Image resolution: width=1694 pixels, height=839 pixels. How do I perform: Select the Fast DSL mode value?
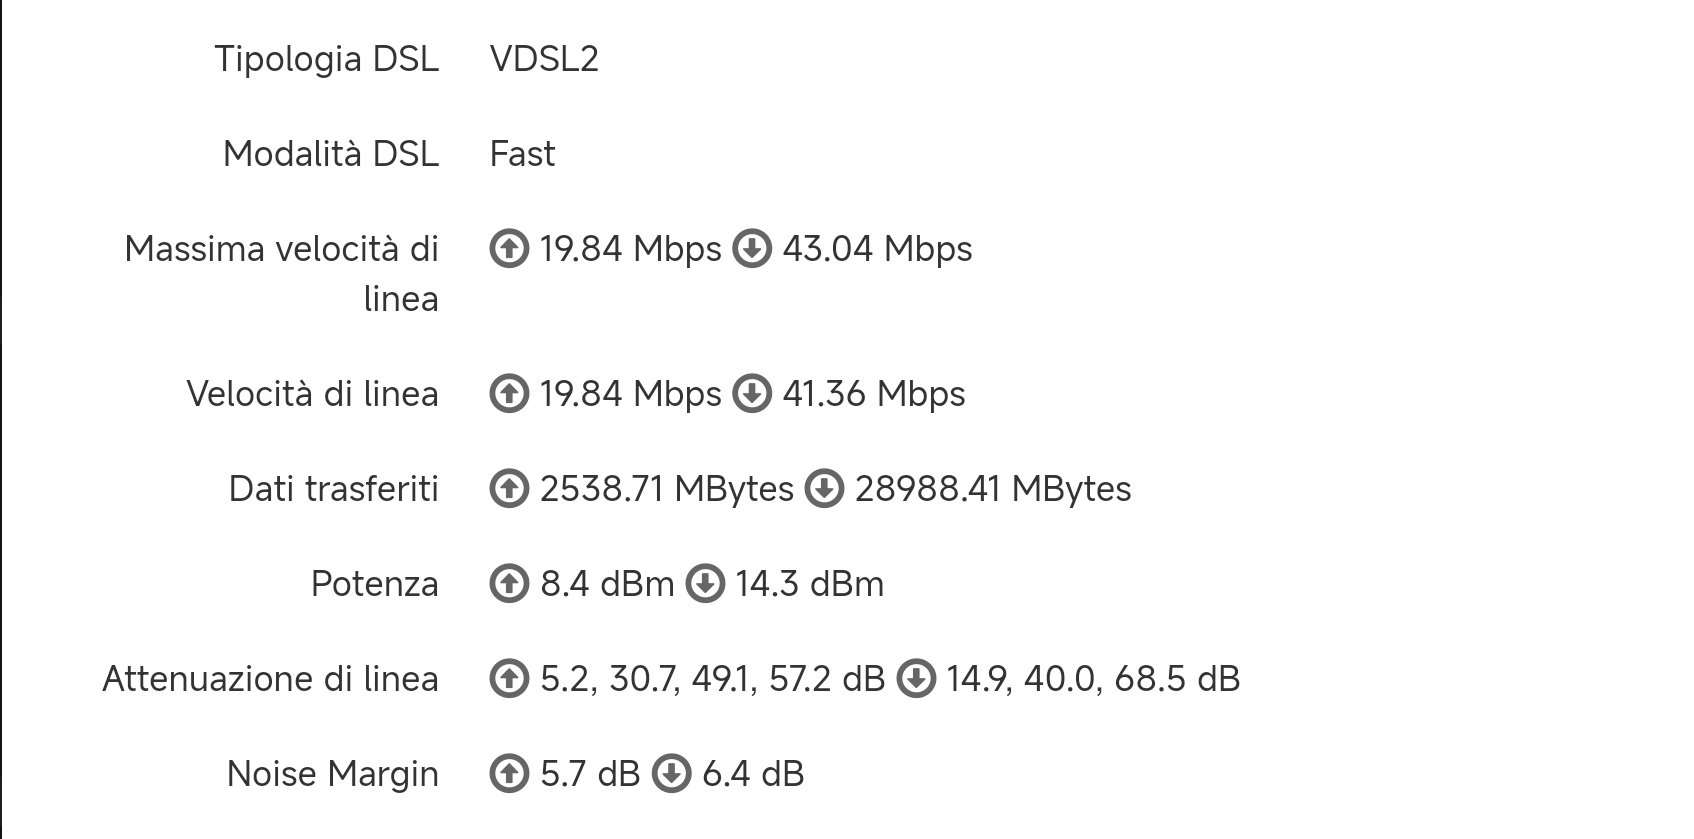[522, 154]
